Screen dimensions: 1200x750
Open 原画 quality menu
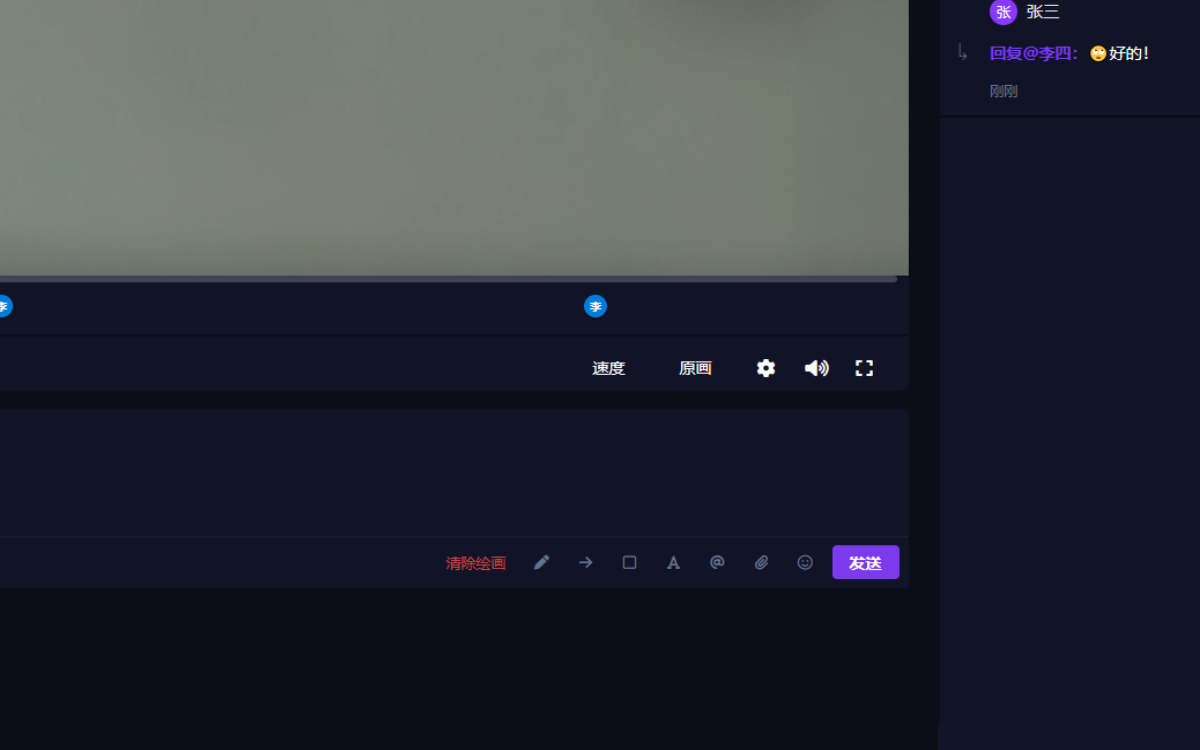(x=695, y=368)
